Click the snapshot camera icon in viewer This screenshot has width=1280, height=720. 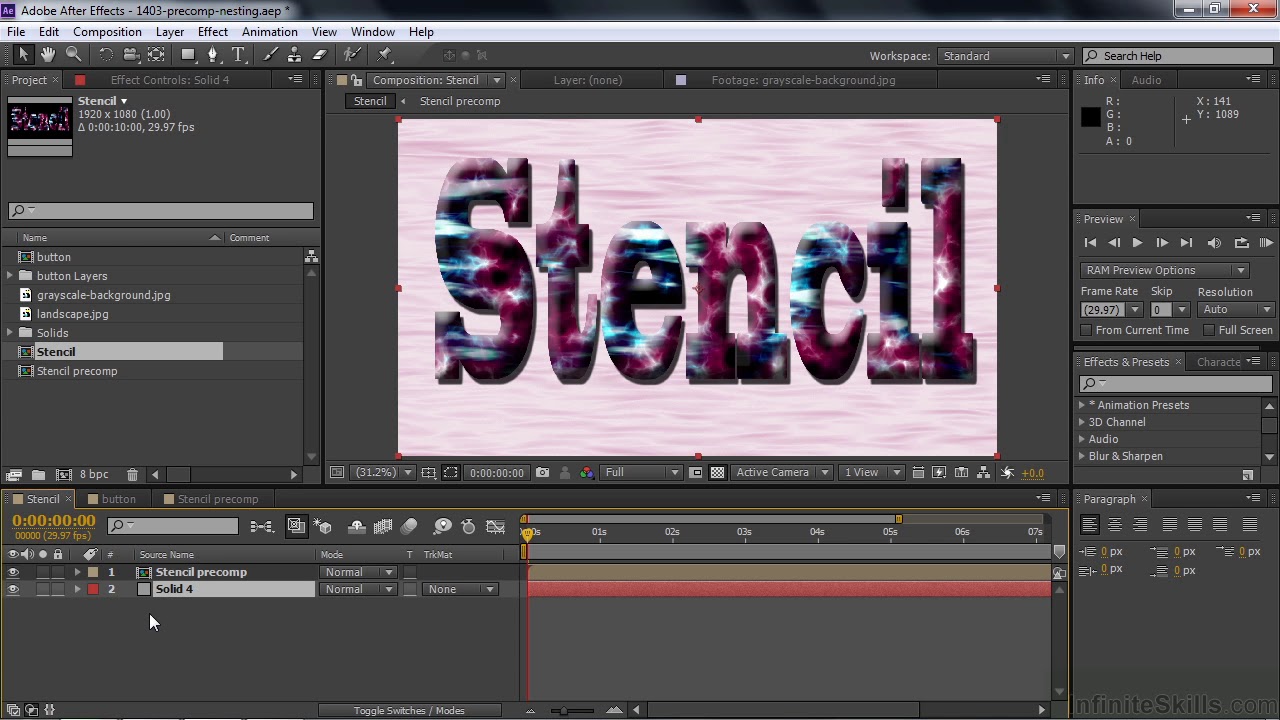click(542, 473)
